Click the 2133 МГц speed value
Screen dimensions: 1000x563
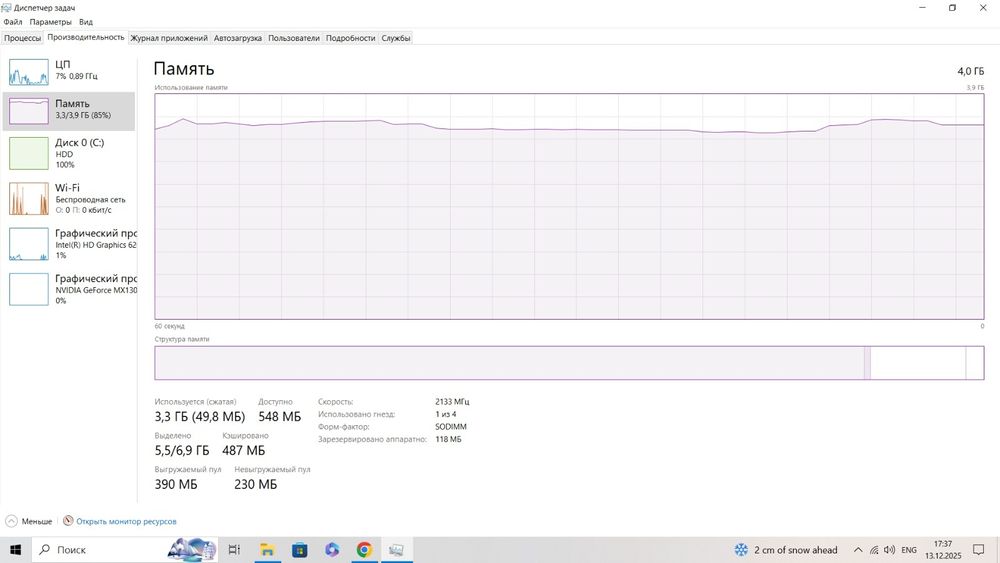pyautogui.click(x=452, y=402)
